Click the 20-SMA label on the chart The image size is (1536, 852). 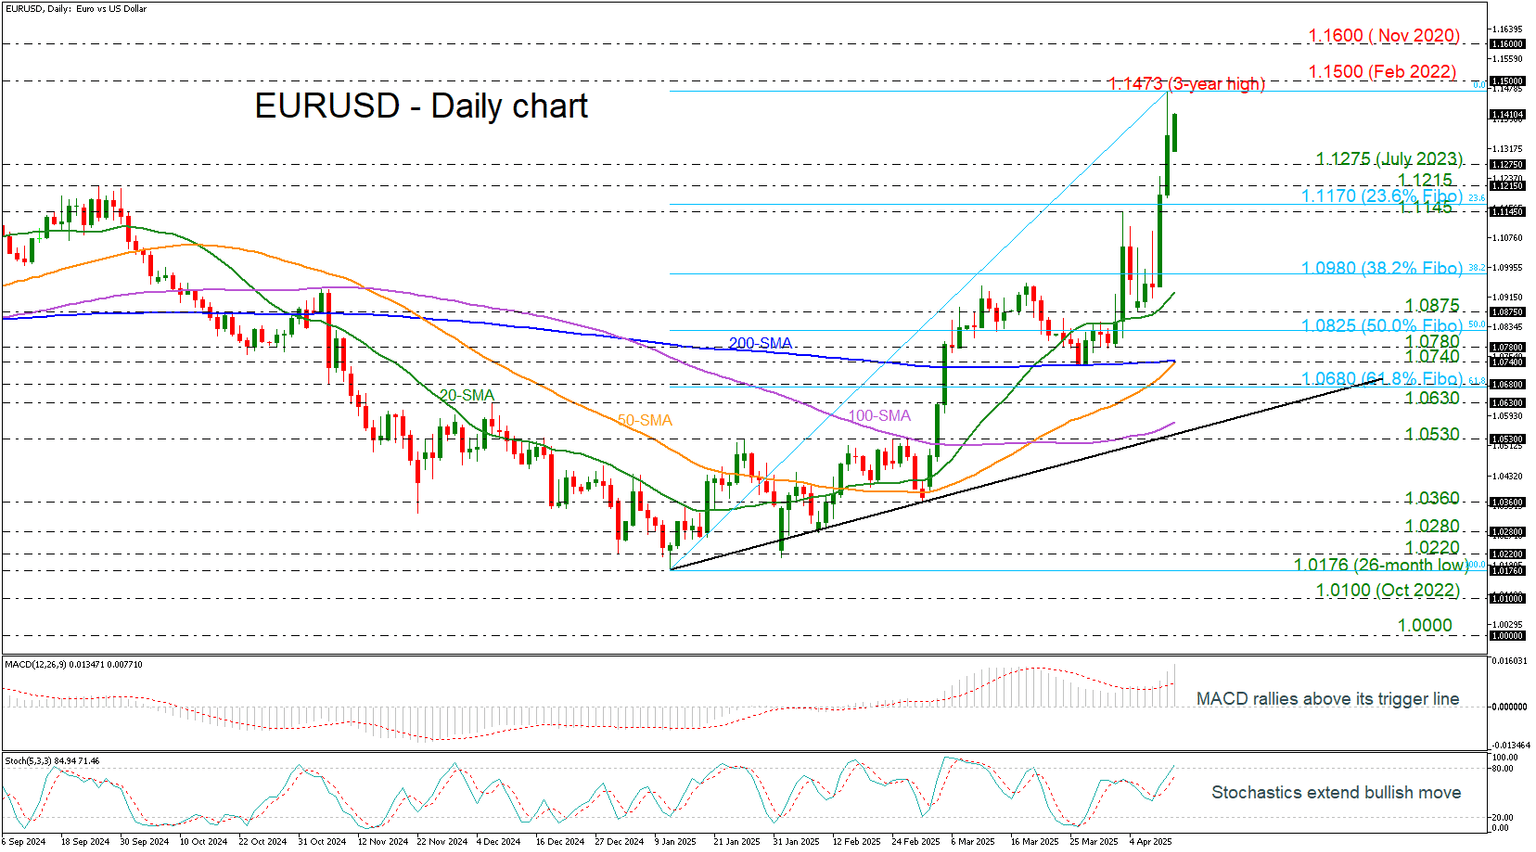466,396
